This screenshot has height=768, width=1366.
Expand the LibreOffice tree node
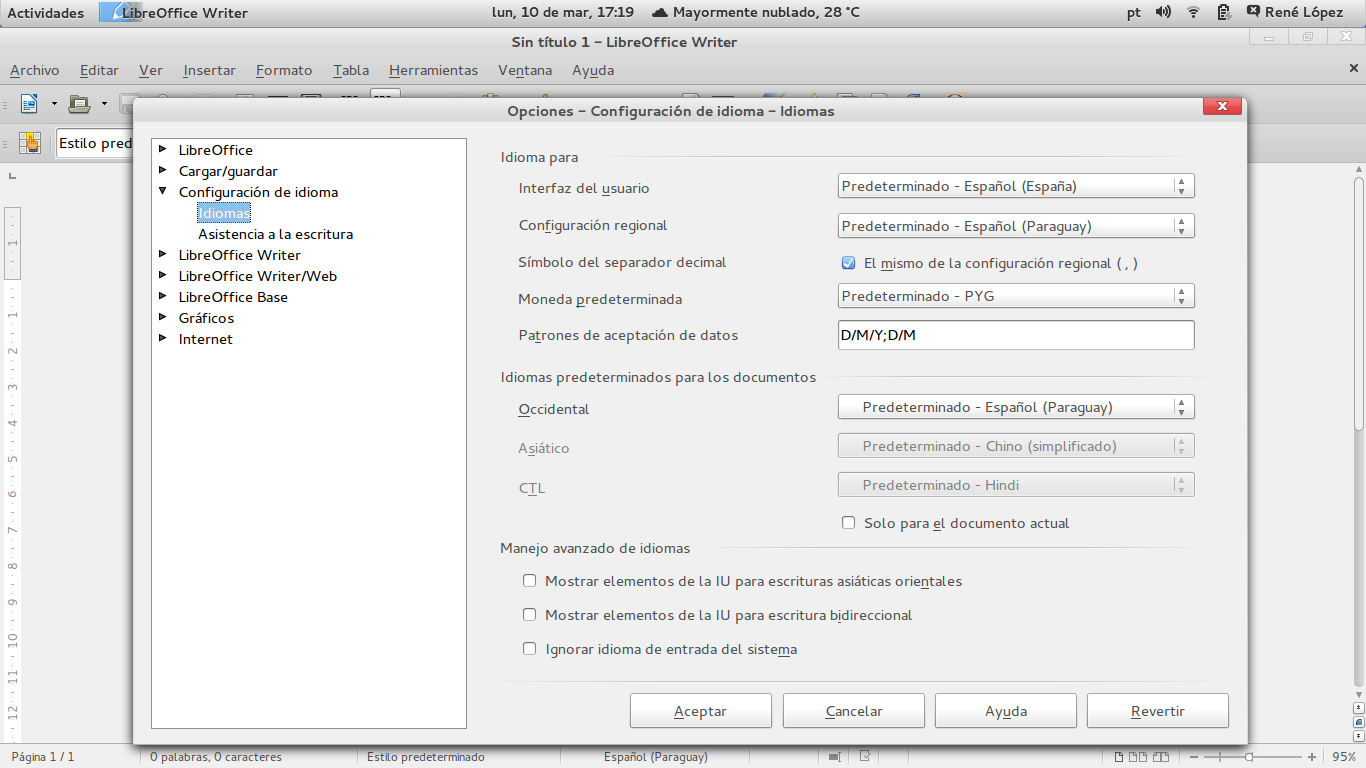click(x=163, y=149)
